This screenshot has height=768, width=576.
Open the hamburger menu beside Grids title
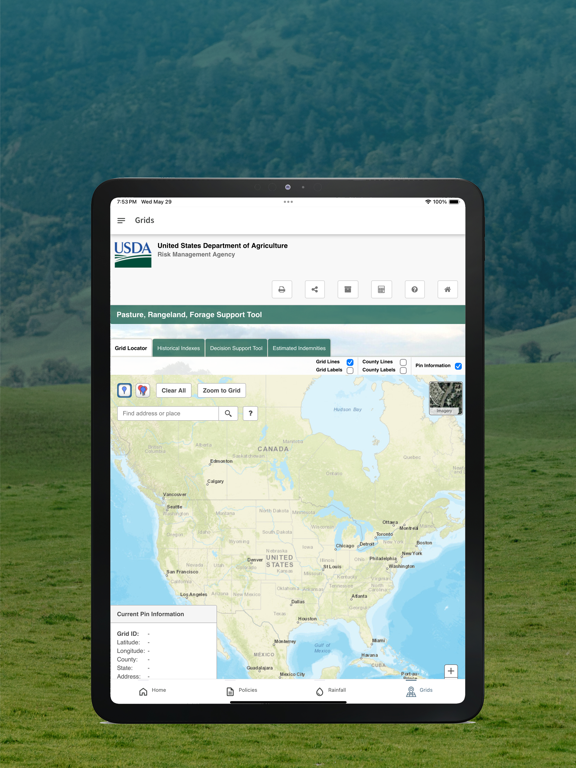(x=121, y=220)
